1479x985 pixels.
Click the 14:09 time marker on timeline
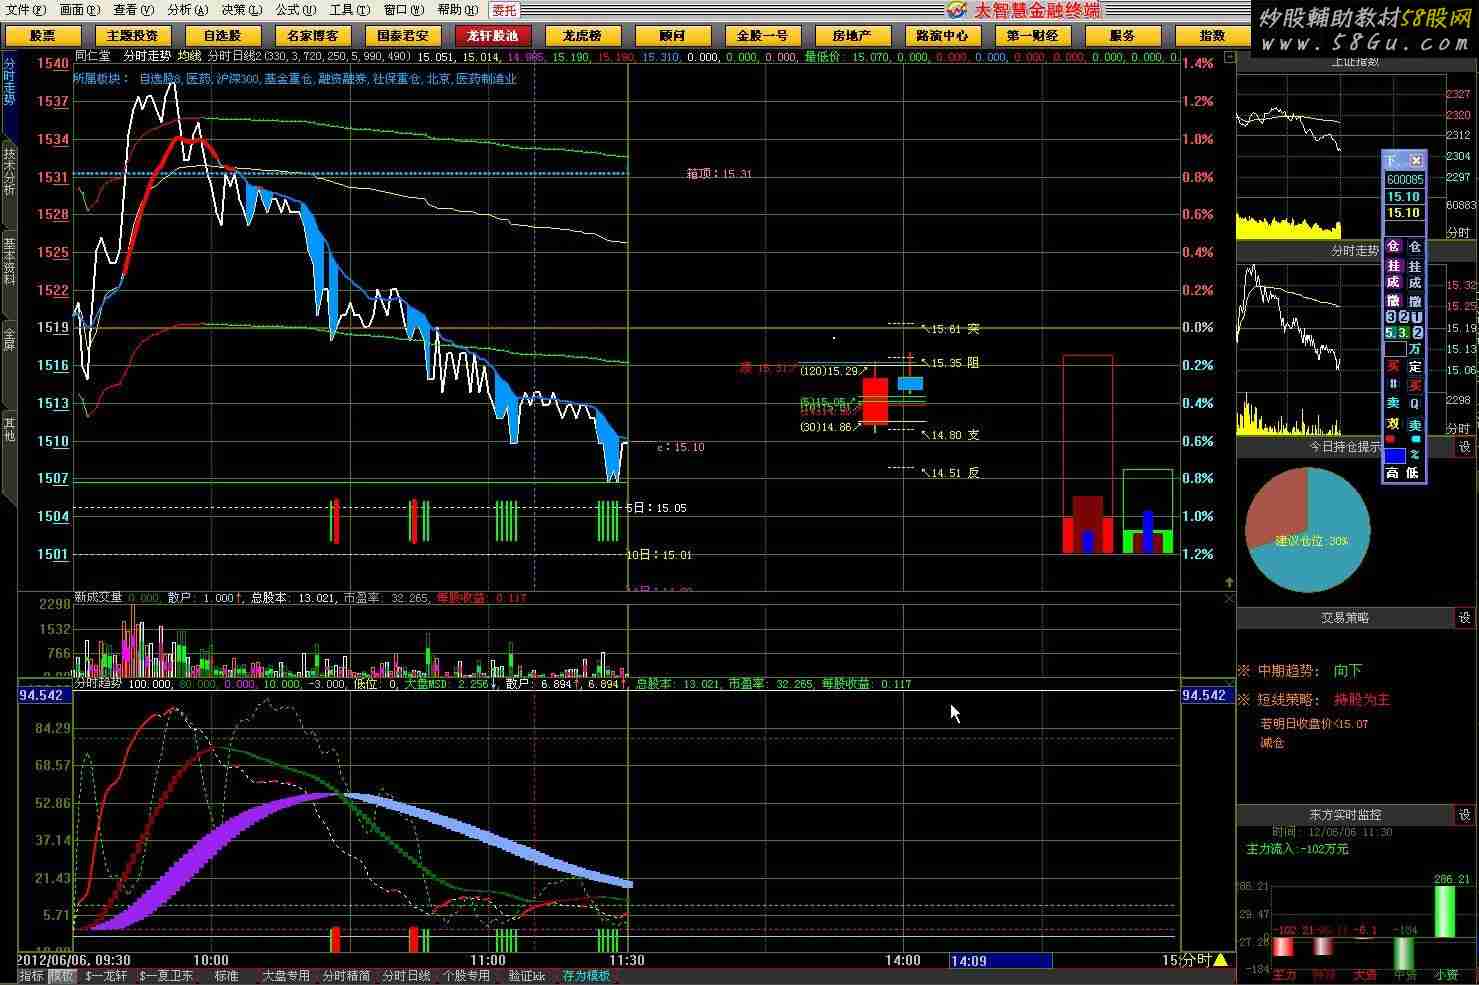pyautogui.click(x=1000, y=961)
